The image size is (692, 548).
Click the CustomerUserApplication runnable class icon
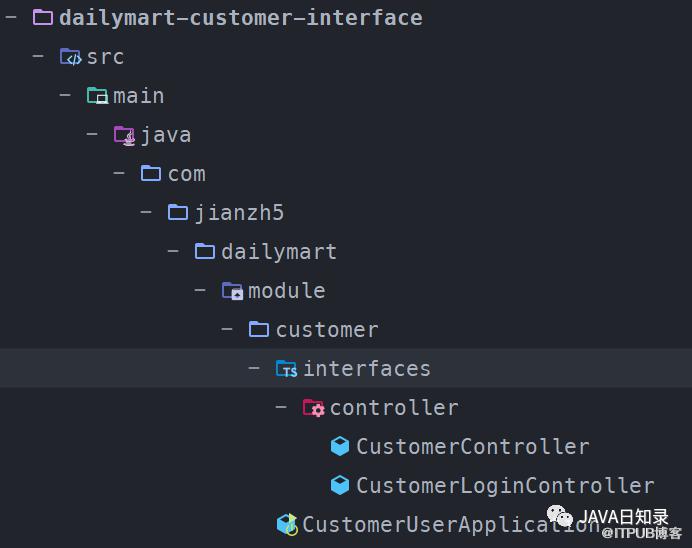pyautogui.click(x=287, y=524)
